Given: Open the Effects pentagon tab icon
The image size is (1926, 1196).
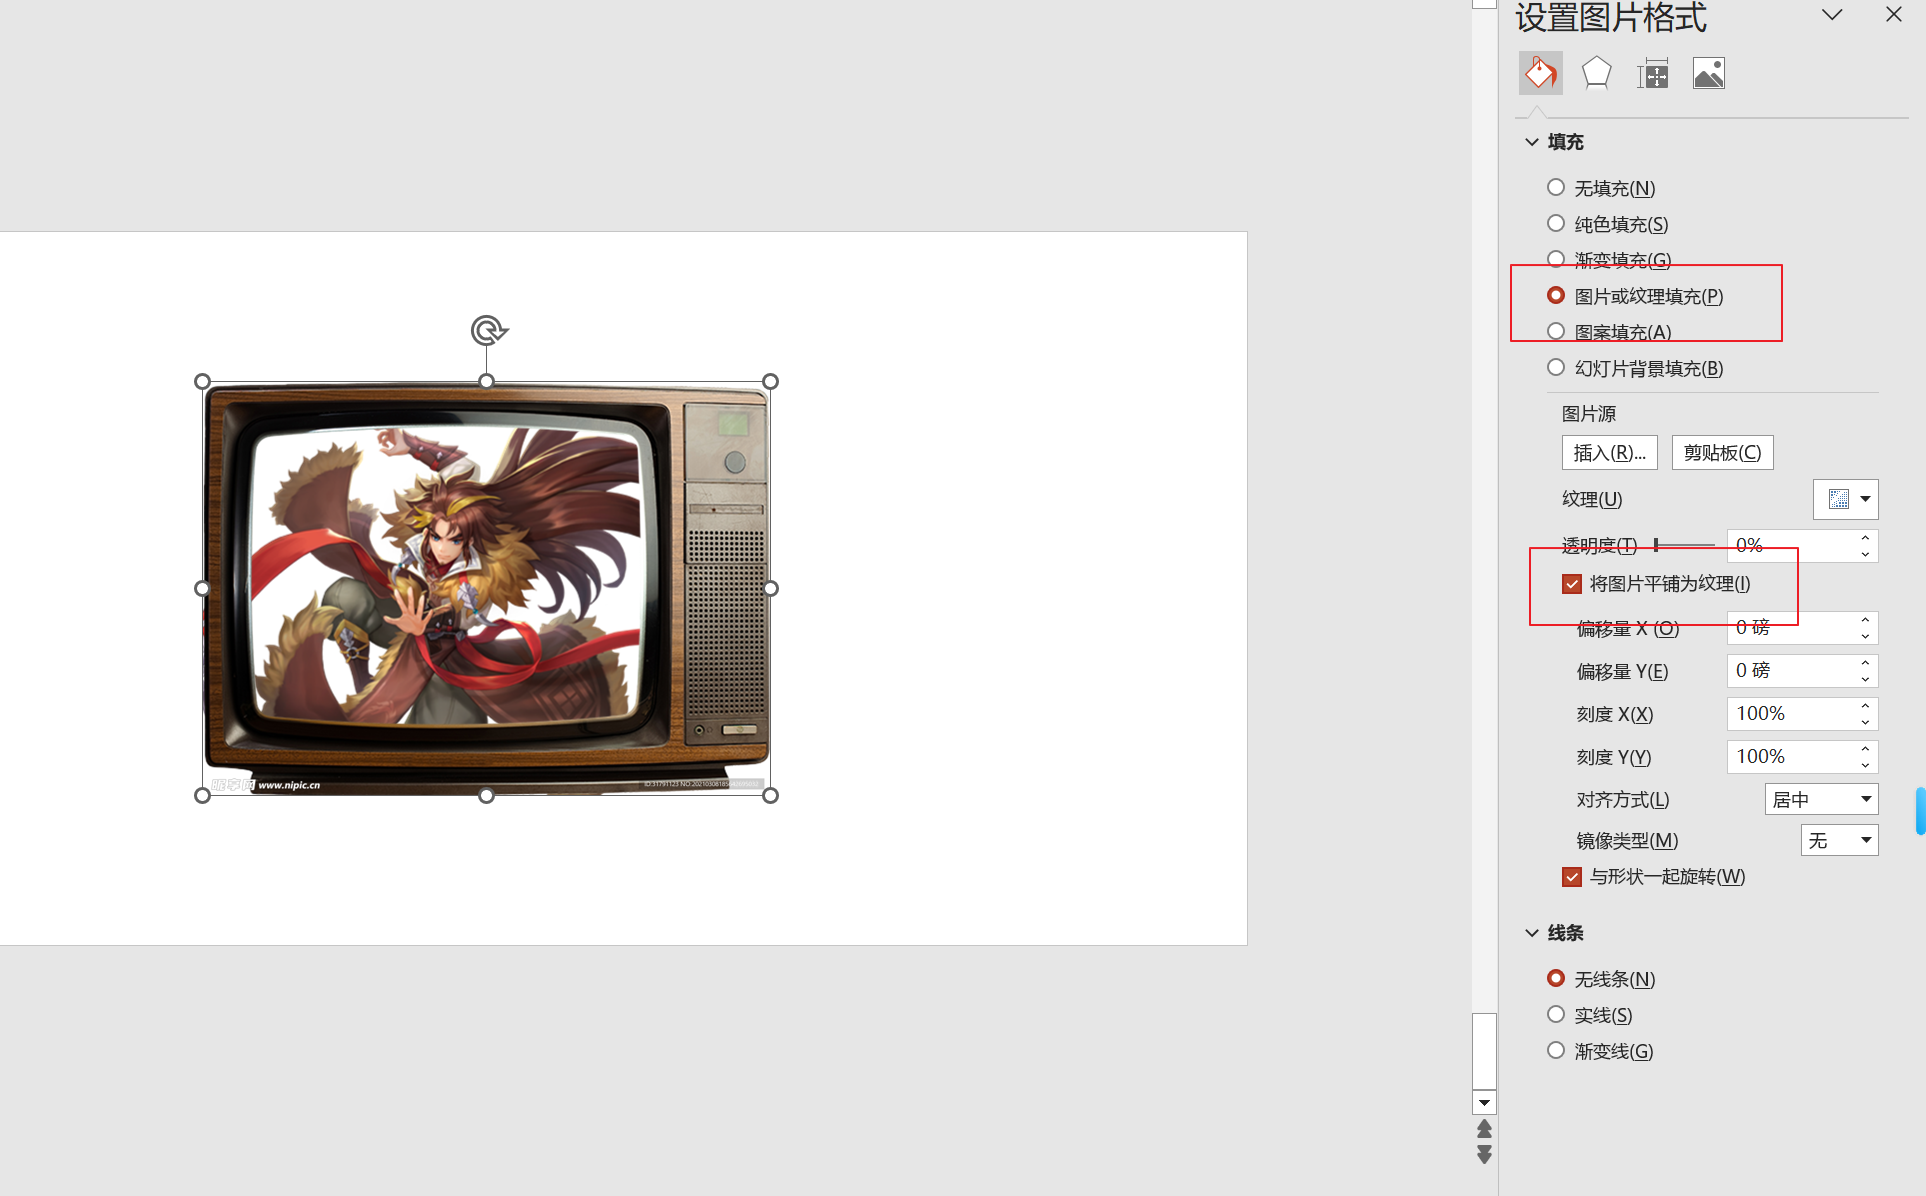Looking at the screenshot, I should [x=1596, y=73].
